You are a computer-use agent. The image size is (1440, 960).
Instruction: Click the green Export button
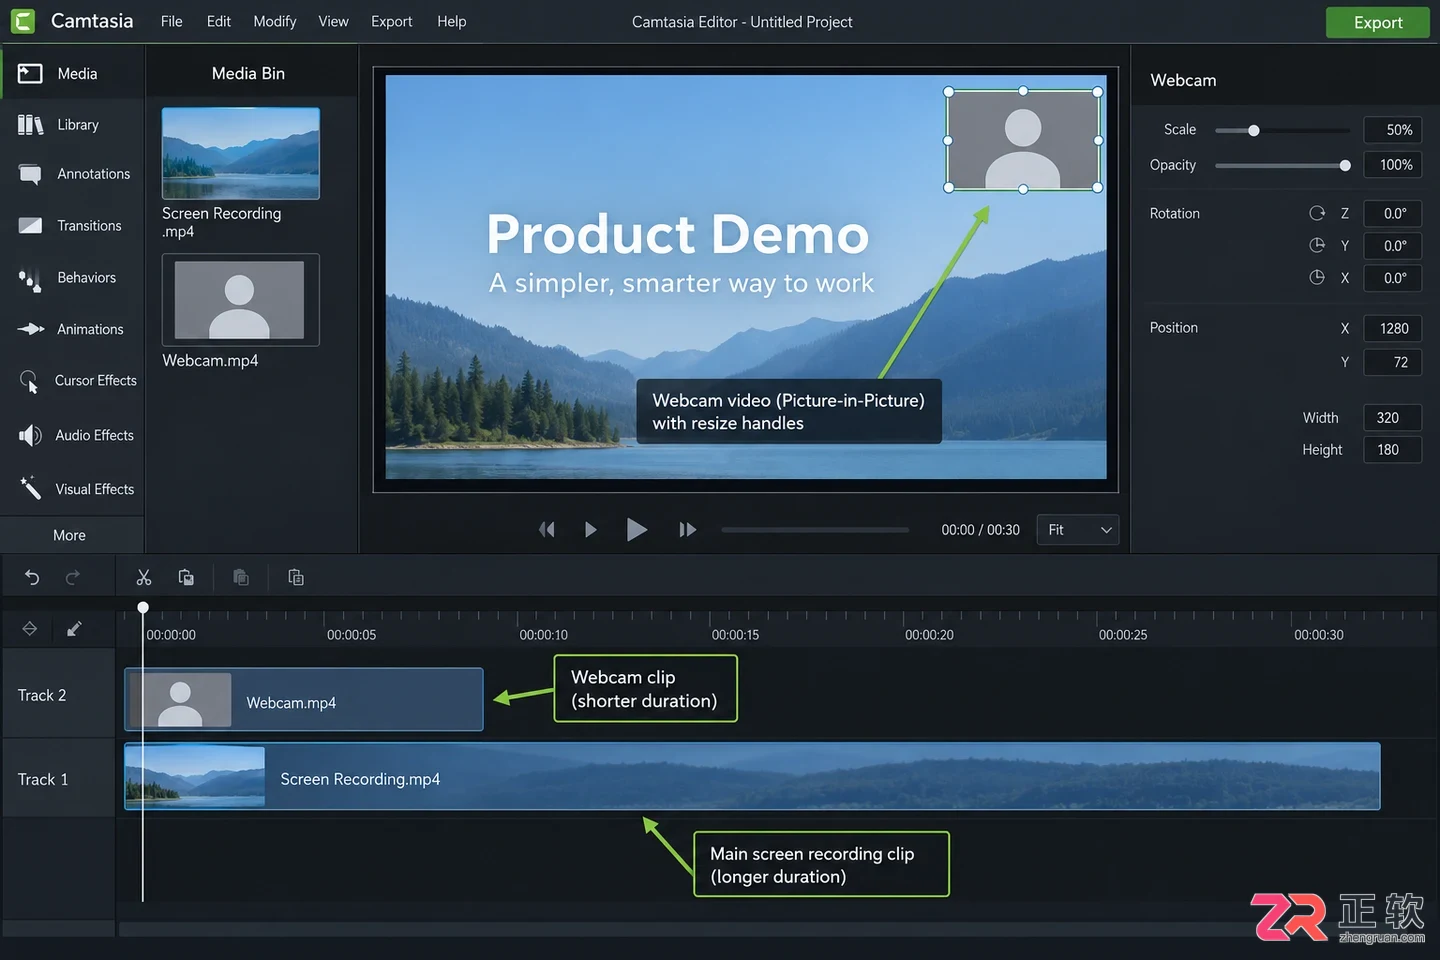(x=1378, y=22)
